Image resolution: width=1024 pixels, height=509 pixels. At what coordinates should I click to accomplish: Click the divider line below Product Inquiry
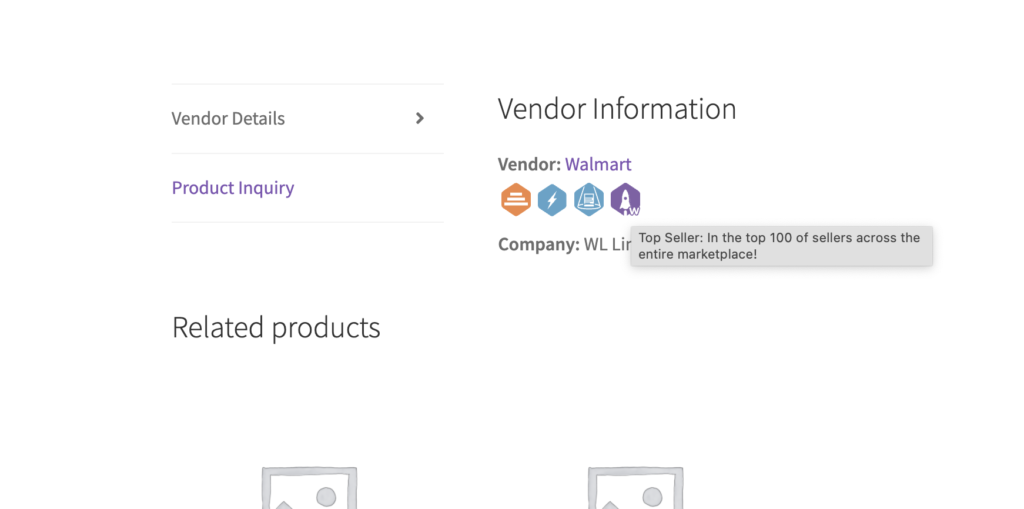(308, 222)
